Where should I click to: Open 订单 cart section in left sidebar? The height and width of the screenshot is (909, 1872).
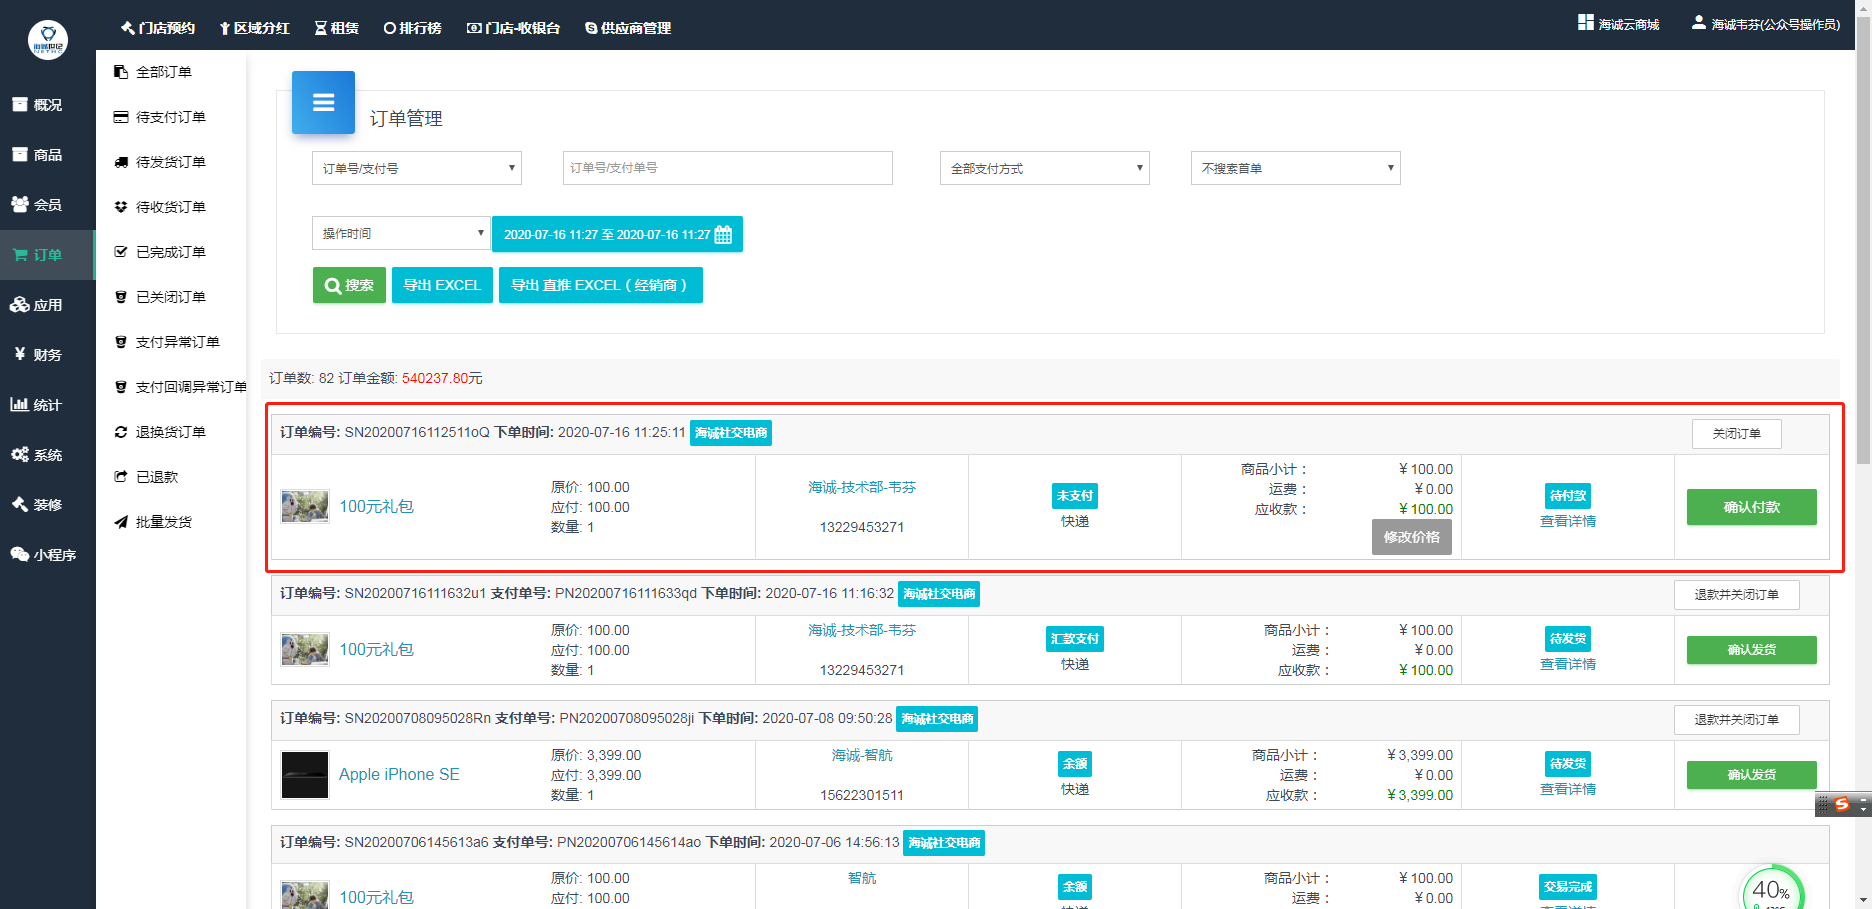tap(47, 255)
